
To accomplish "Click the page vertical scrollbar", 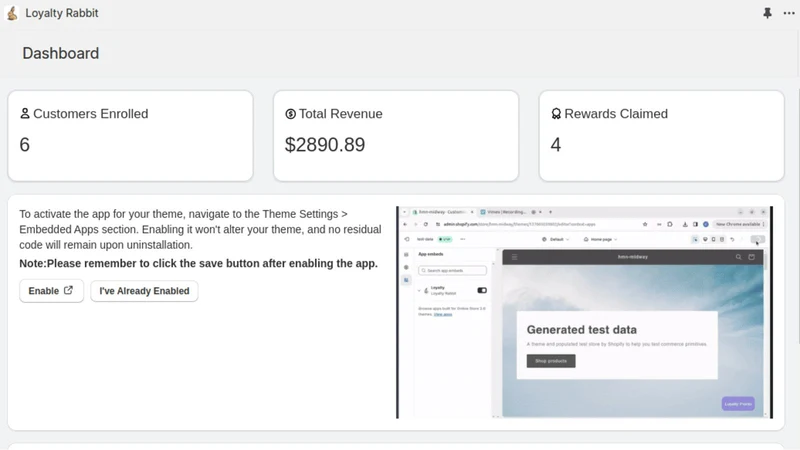I will tap(798, 214).
